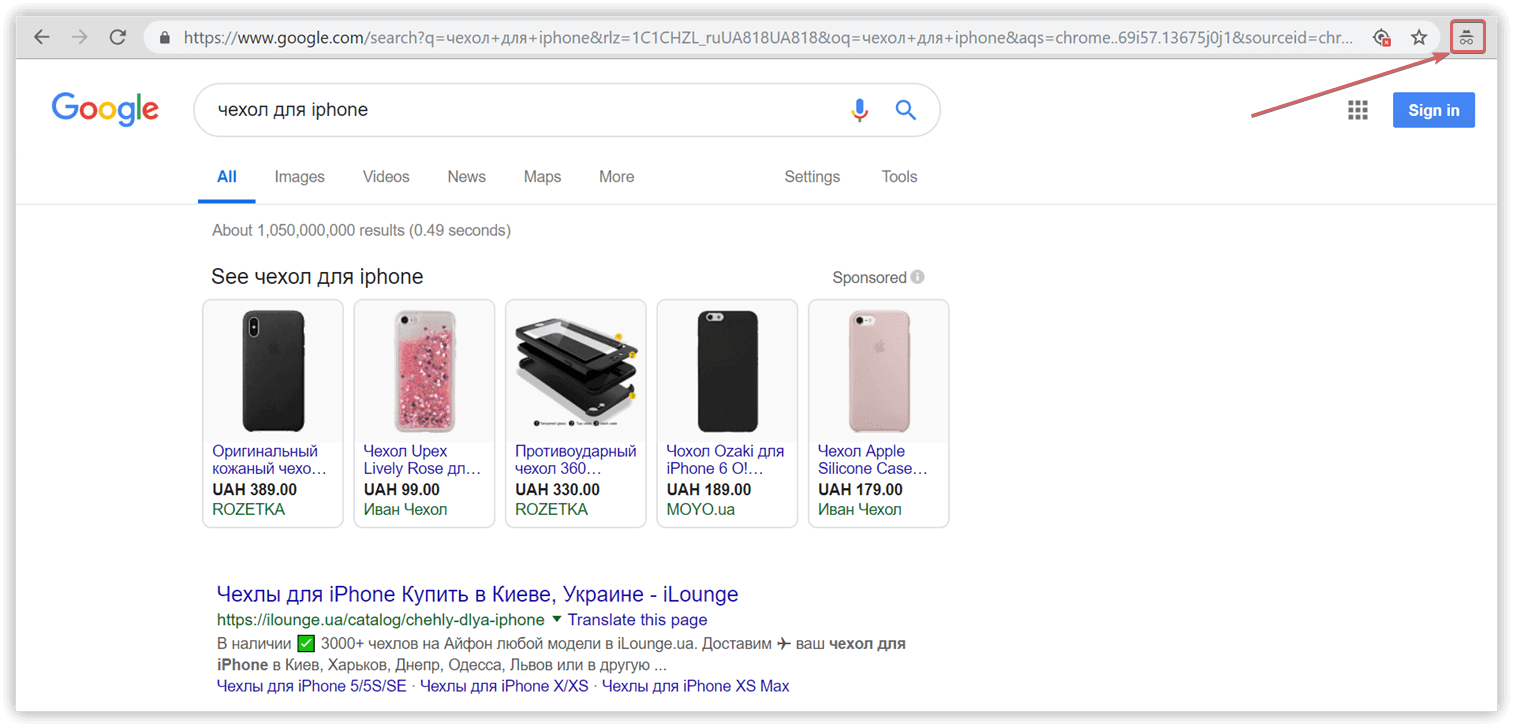Start voice search with the microphone
This screenshot has width=1513, height=727.
860,110
